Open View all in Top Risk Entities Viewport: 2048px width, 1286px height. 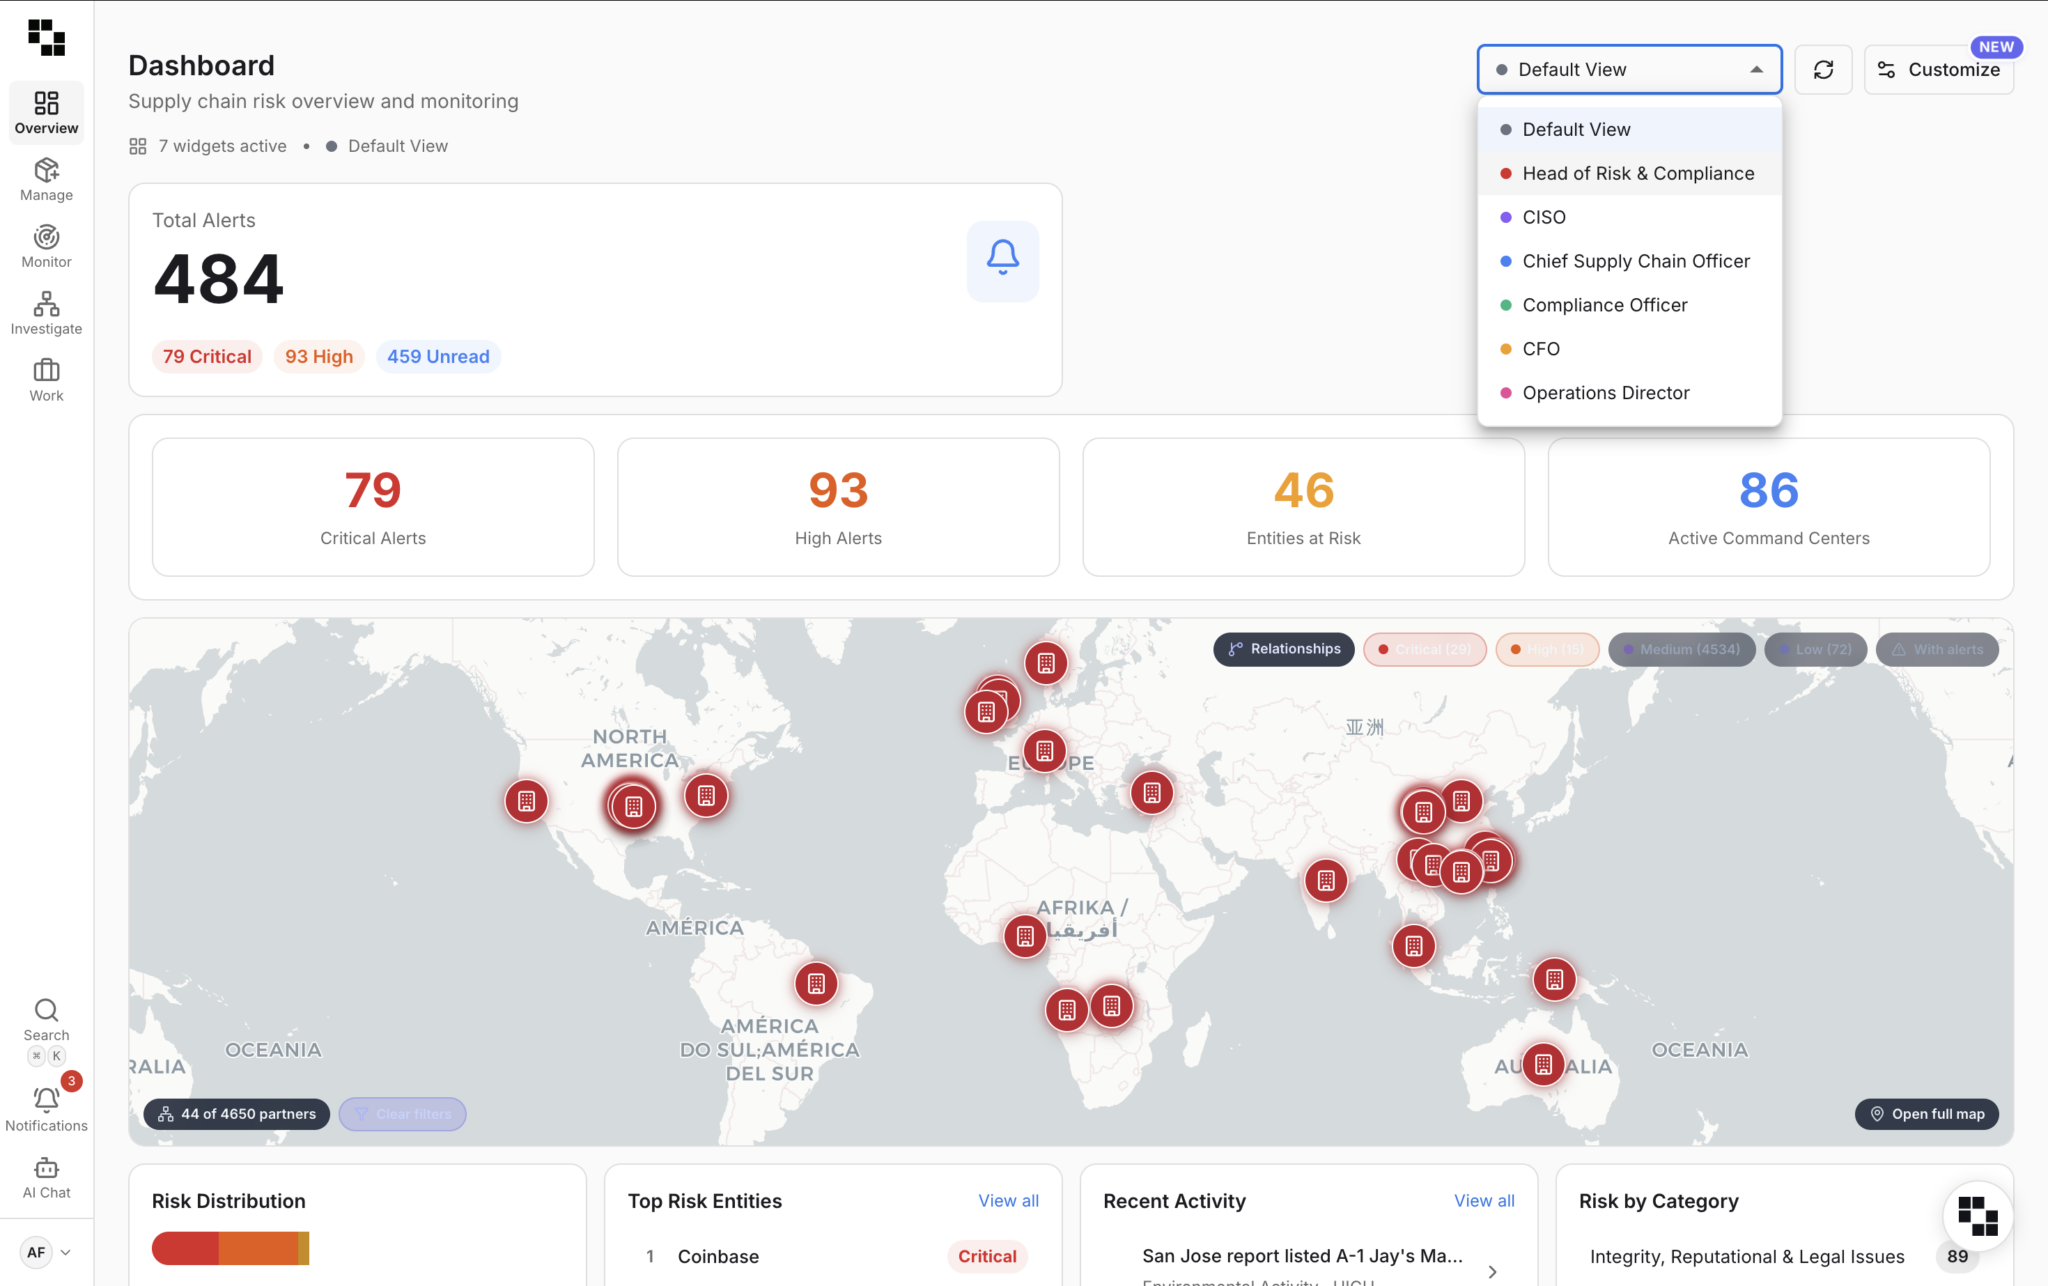pyautogui.click(x=1008, y=1201)
